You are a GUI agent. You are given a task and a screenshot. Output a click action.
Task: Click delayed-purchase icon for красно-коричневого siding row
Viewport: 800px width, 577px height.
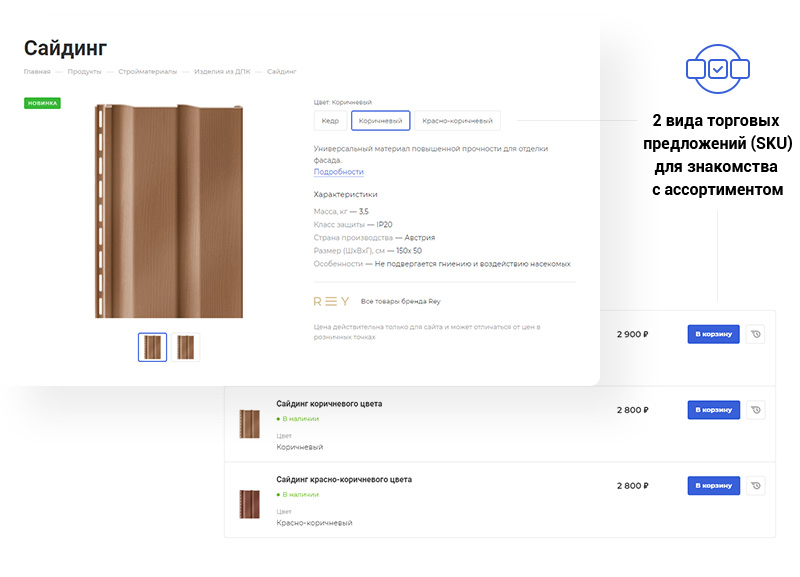point(755,485)
